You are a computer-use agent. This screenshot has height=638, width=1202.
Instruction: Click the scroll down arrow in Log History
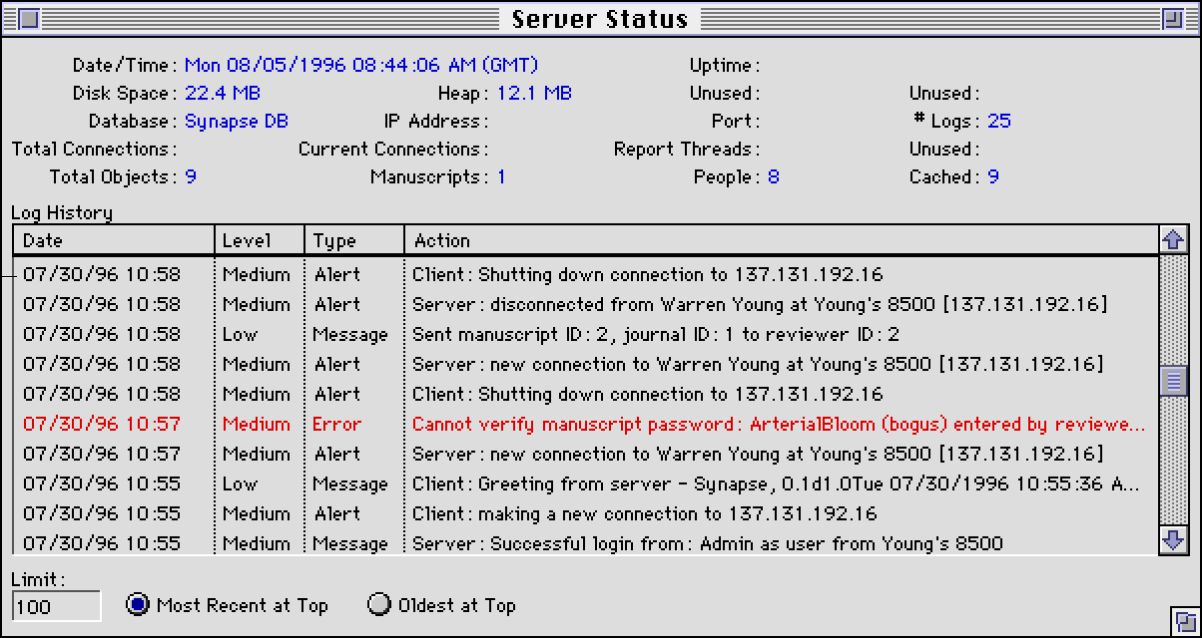[1172, 539]
